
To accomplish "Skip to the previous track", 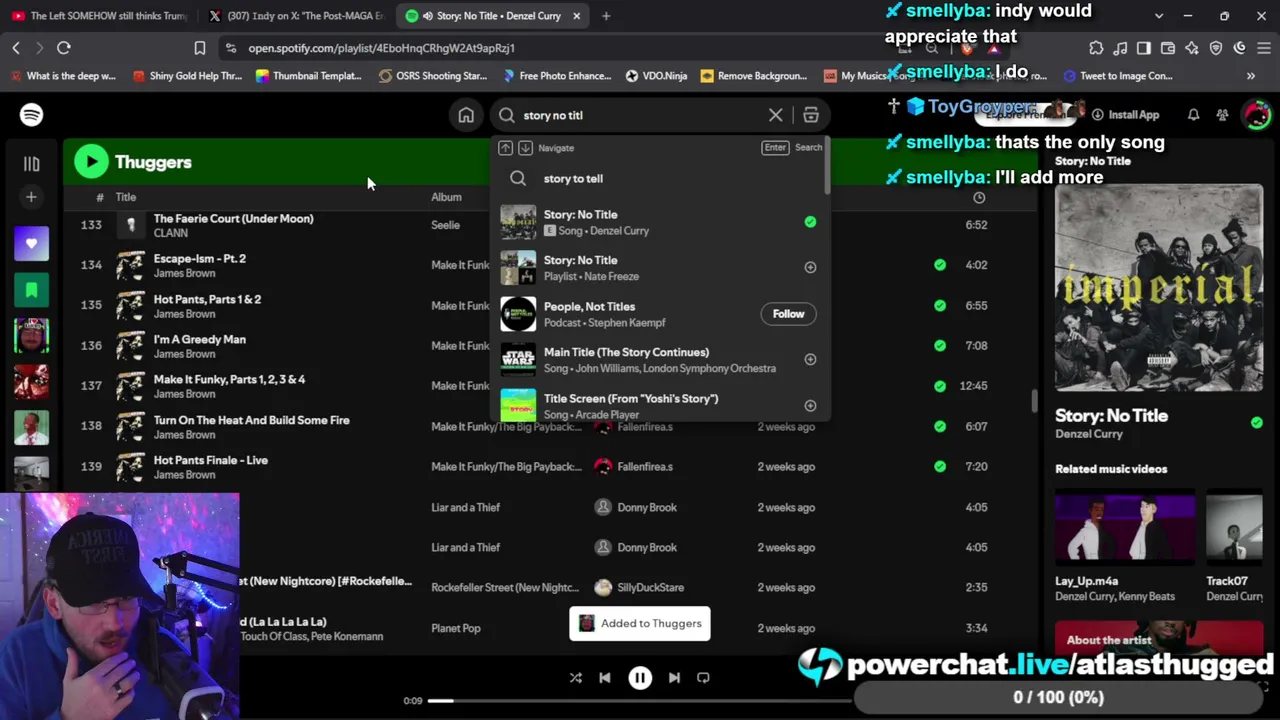I will coord(605,677).
